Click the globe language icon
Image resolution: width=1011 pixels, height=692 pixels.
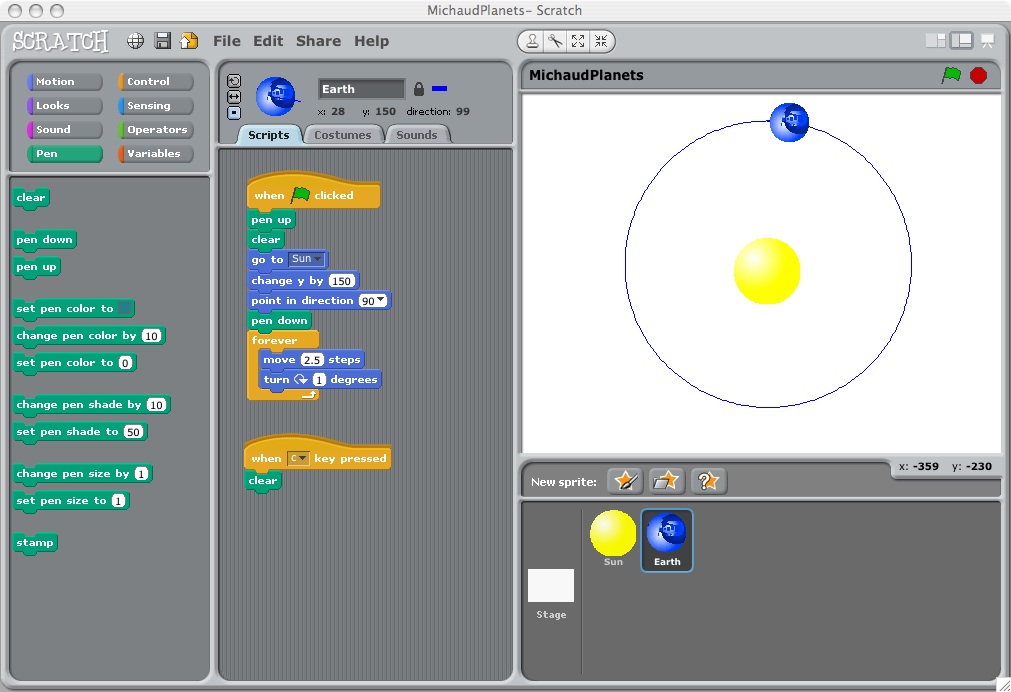(x=135, y=41)
